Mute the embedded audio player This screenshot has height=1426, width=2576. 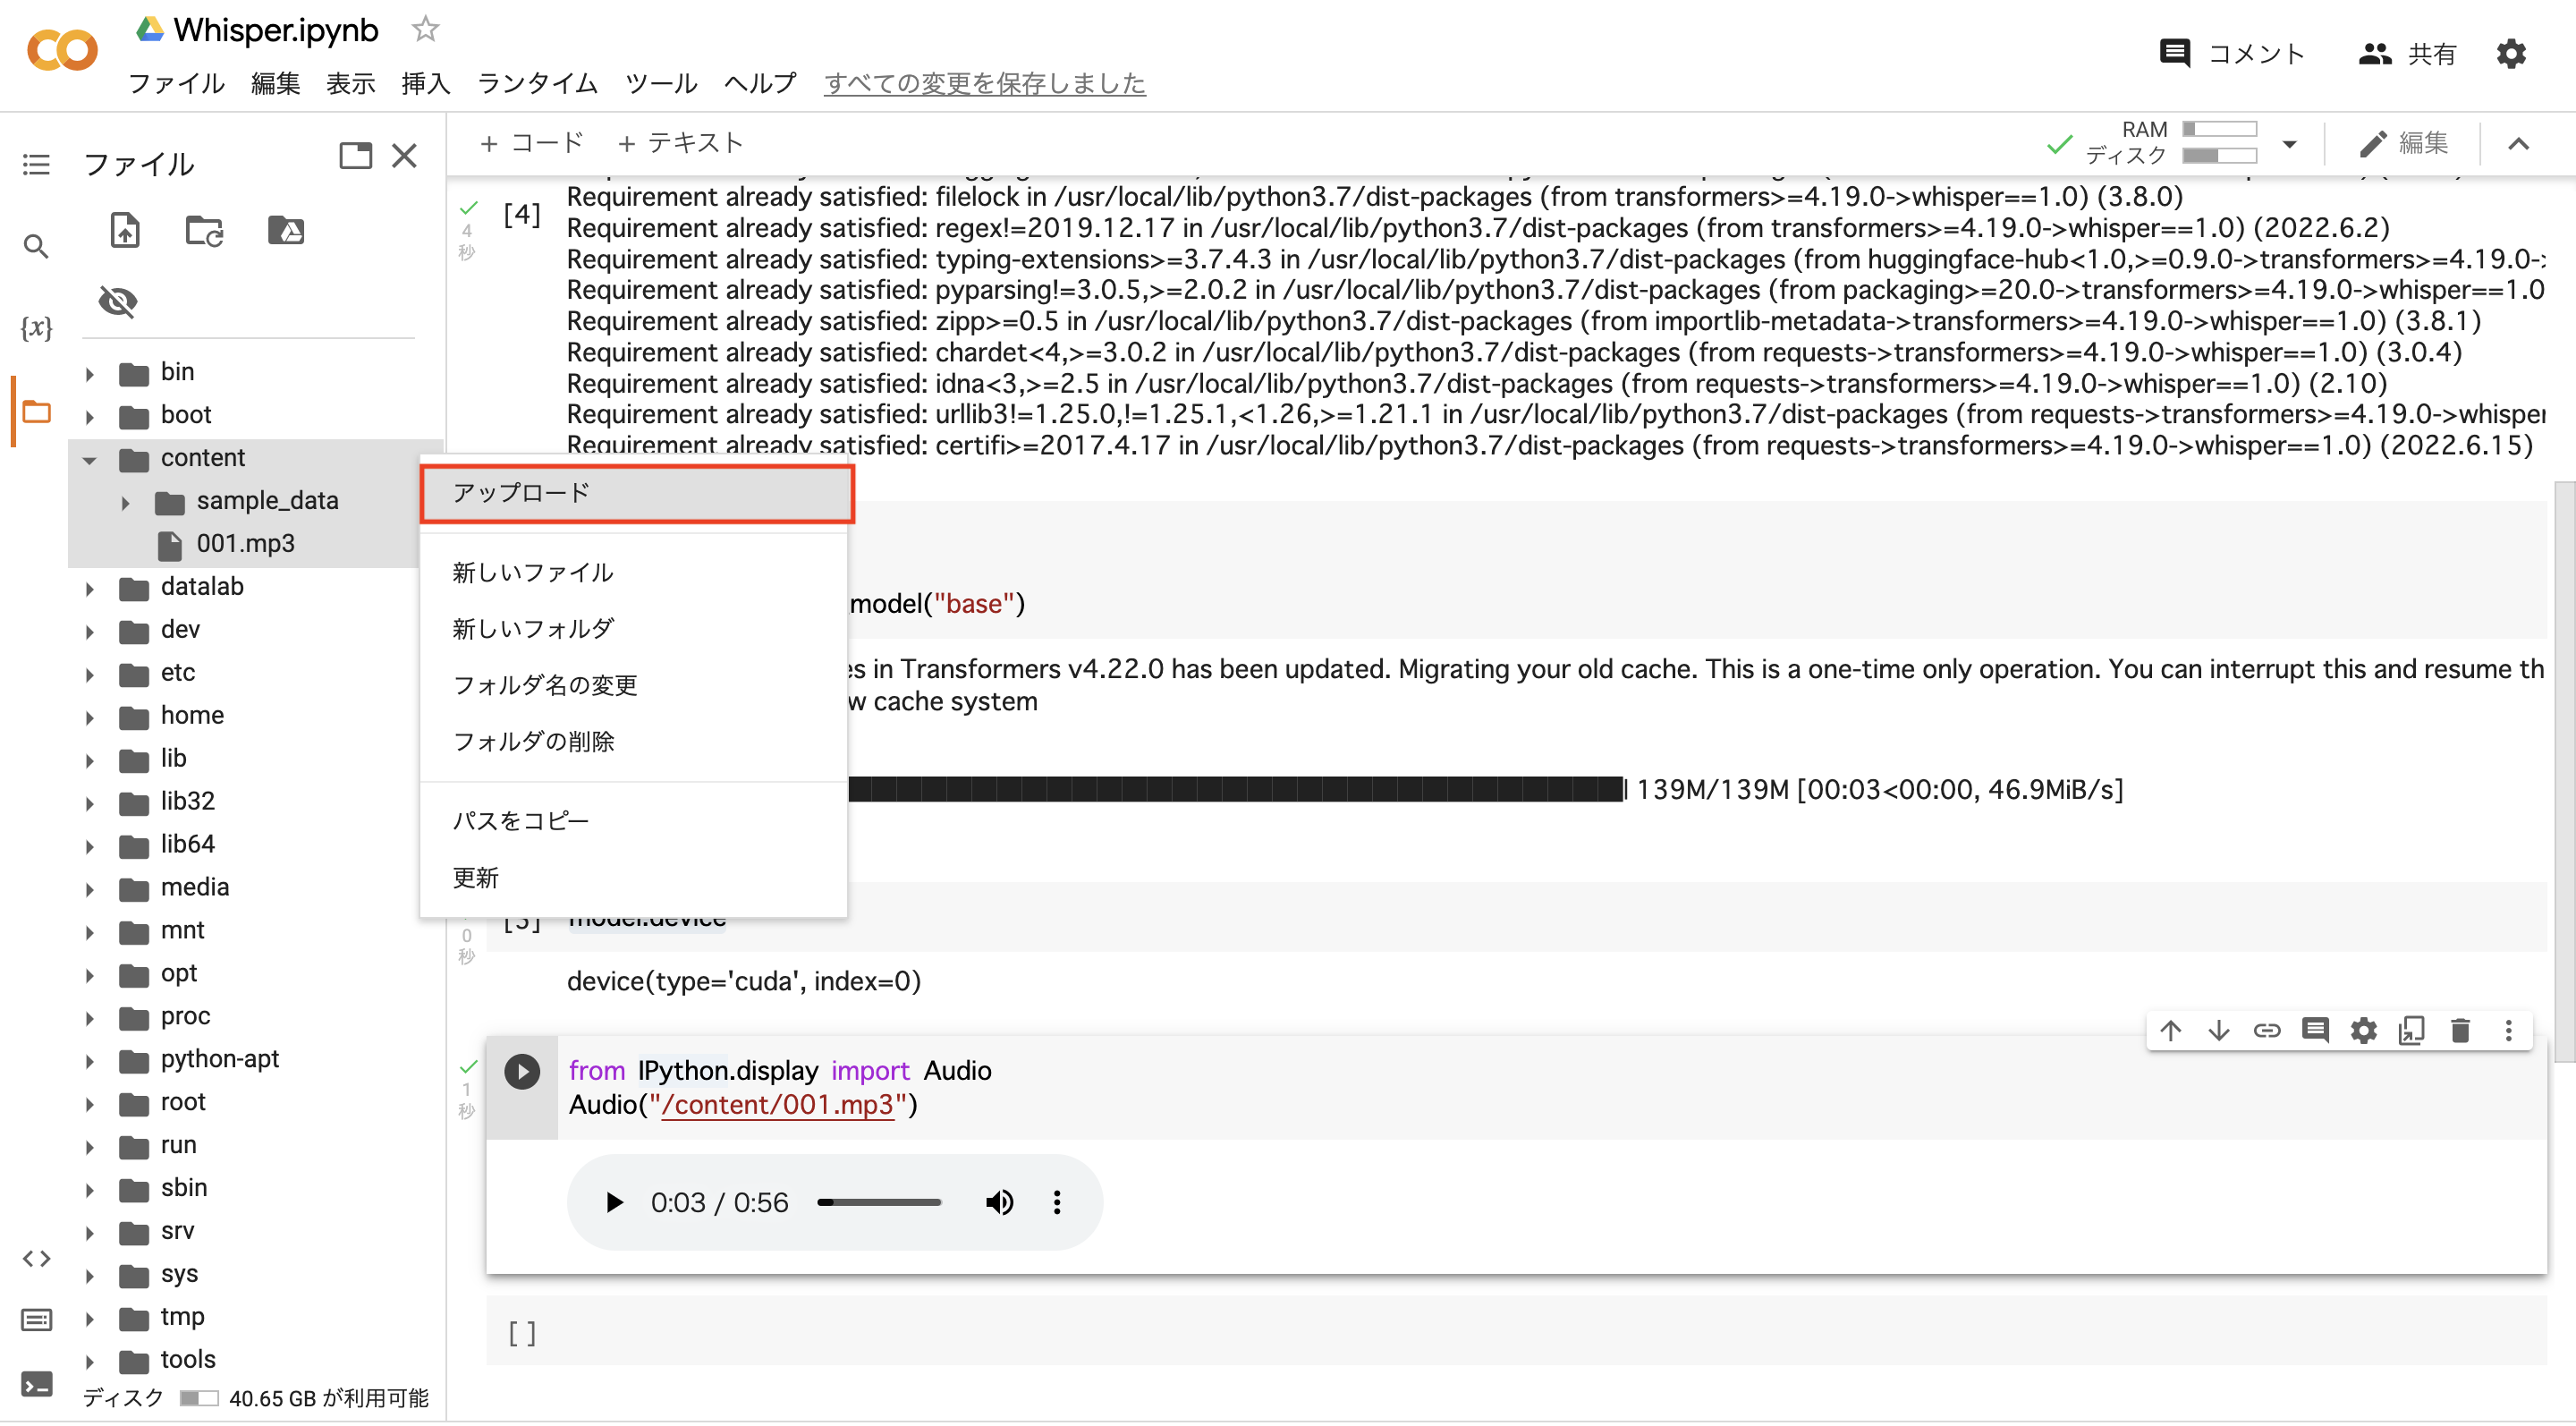999,1202
